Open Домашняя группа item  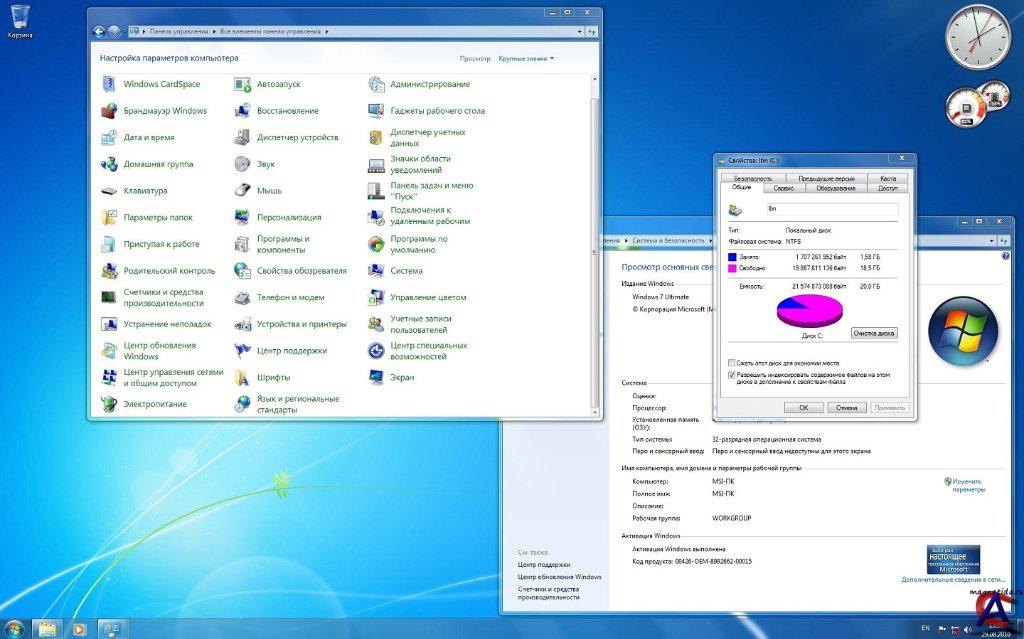point(147,165)
